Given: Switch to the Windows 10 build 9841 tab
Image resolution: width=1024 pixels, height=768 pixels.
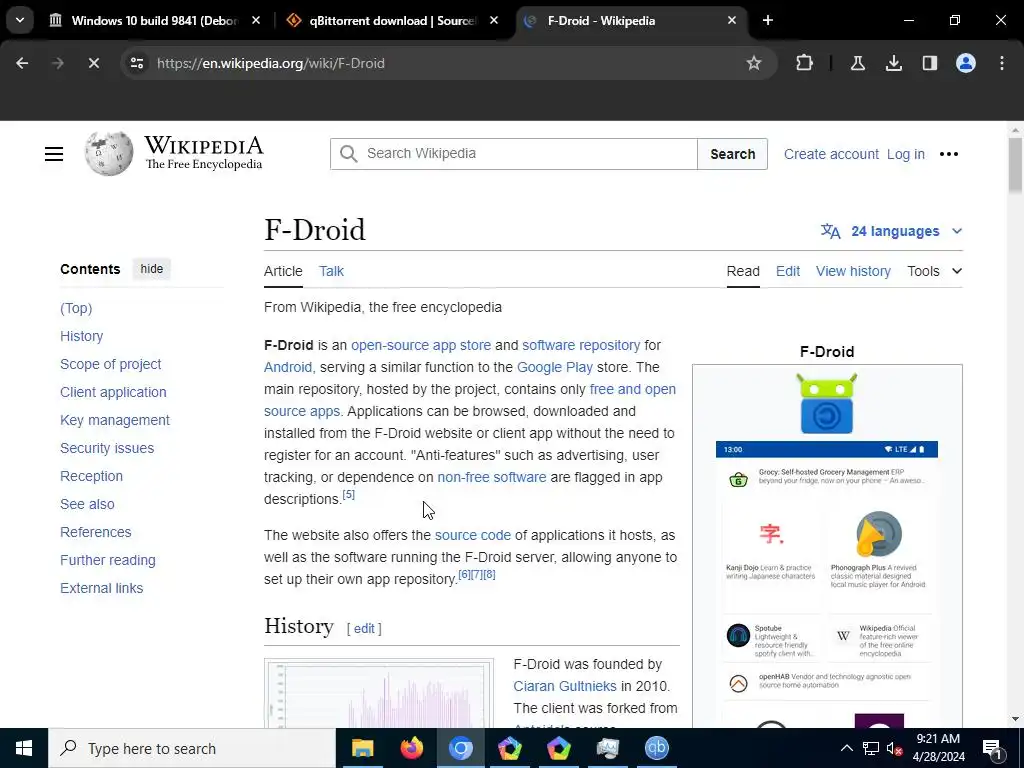Looking at the screenshot, I should tap(154, 21).
